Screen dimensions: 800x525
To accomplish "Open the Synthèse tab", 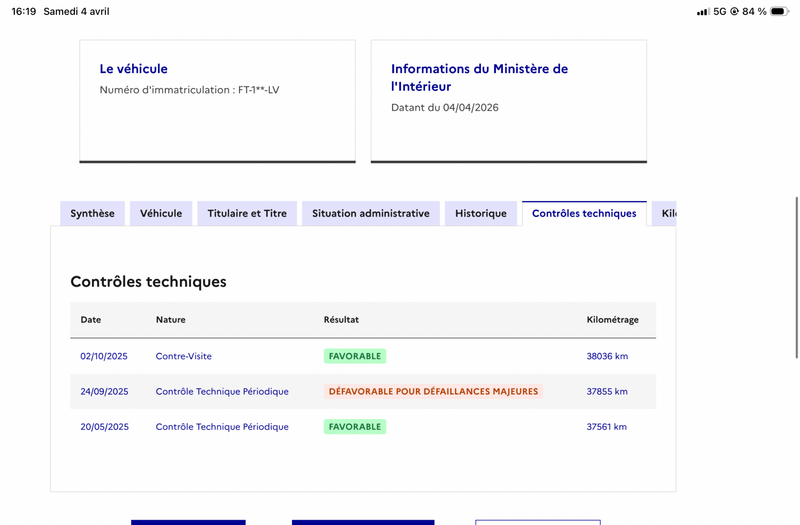I will point(92,213).
